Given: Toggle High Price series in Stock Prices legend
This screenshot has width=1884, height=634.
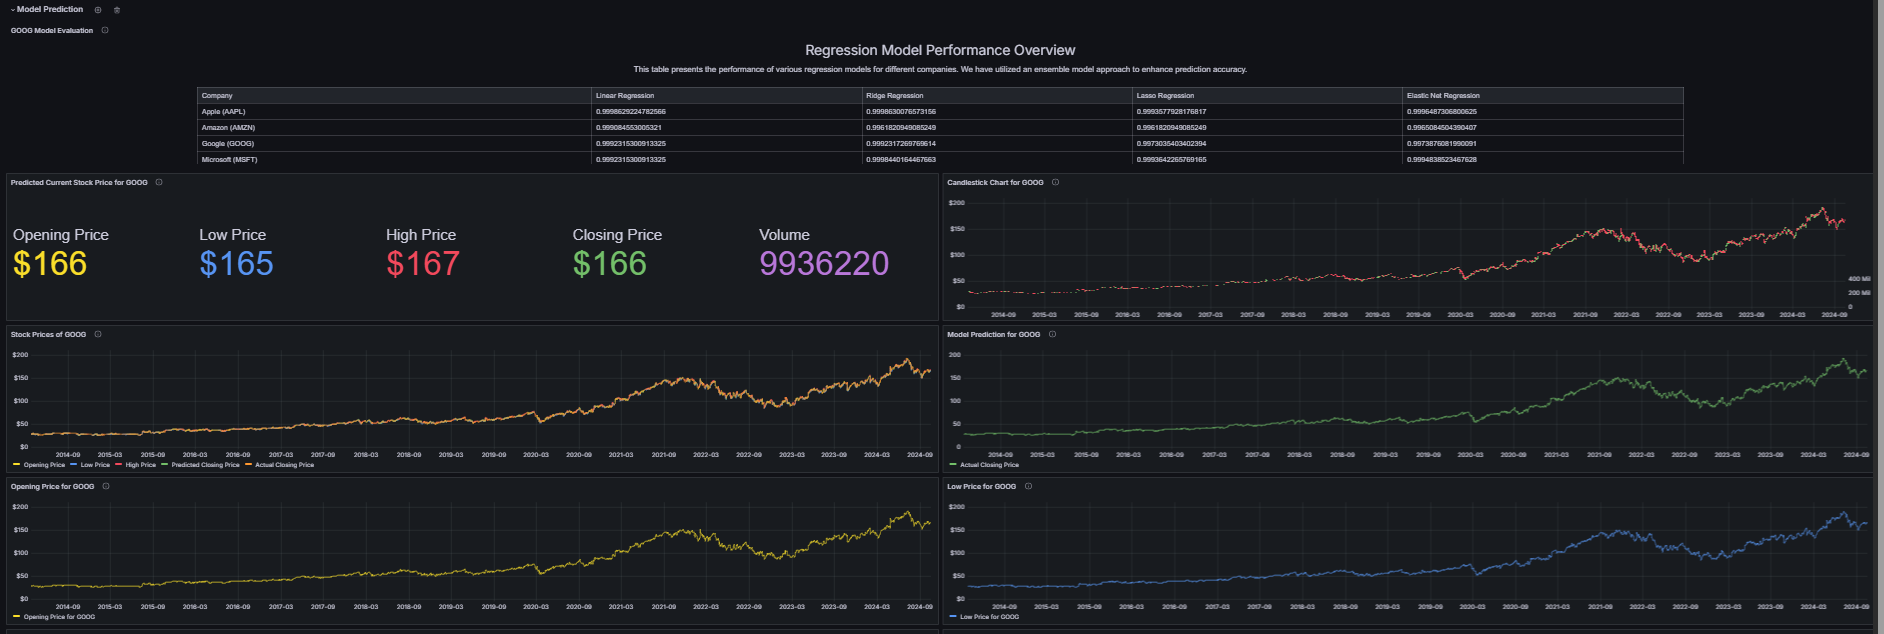Looking at the screenshot, I should 140,465.
